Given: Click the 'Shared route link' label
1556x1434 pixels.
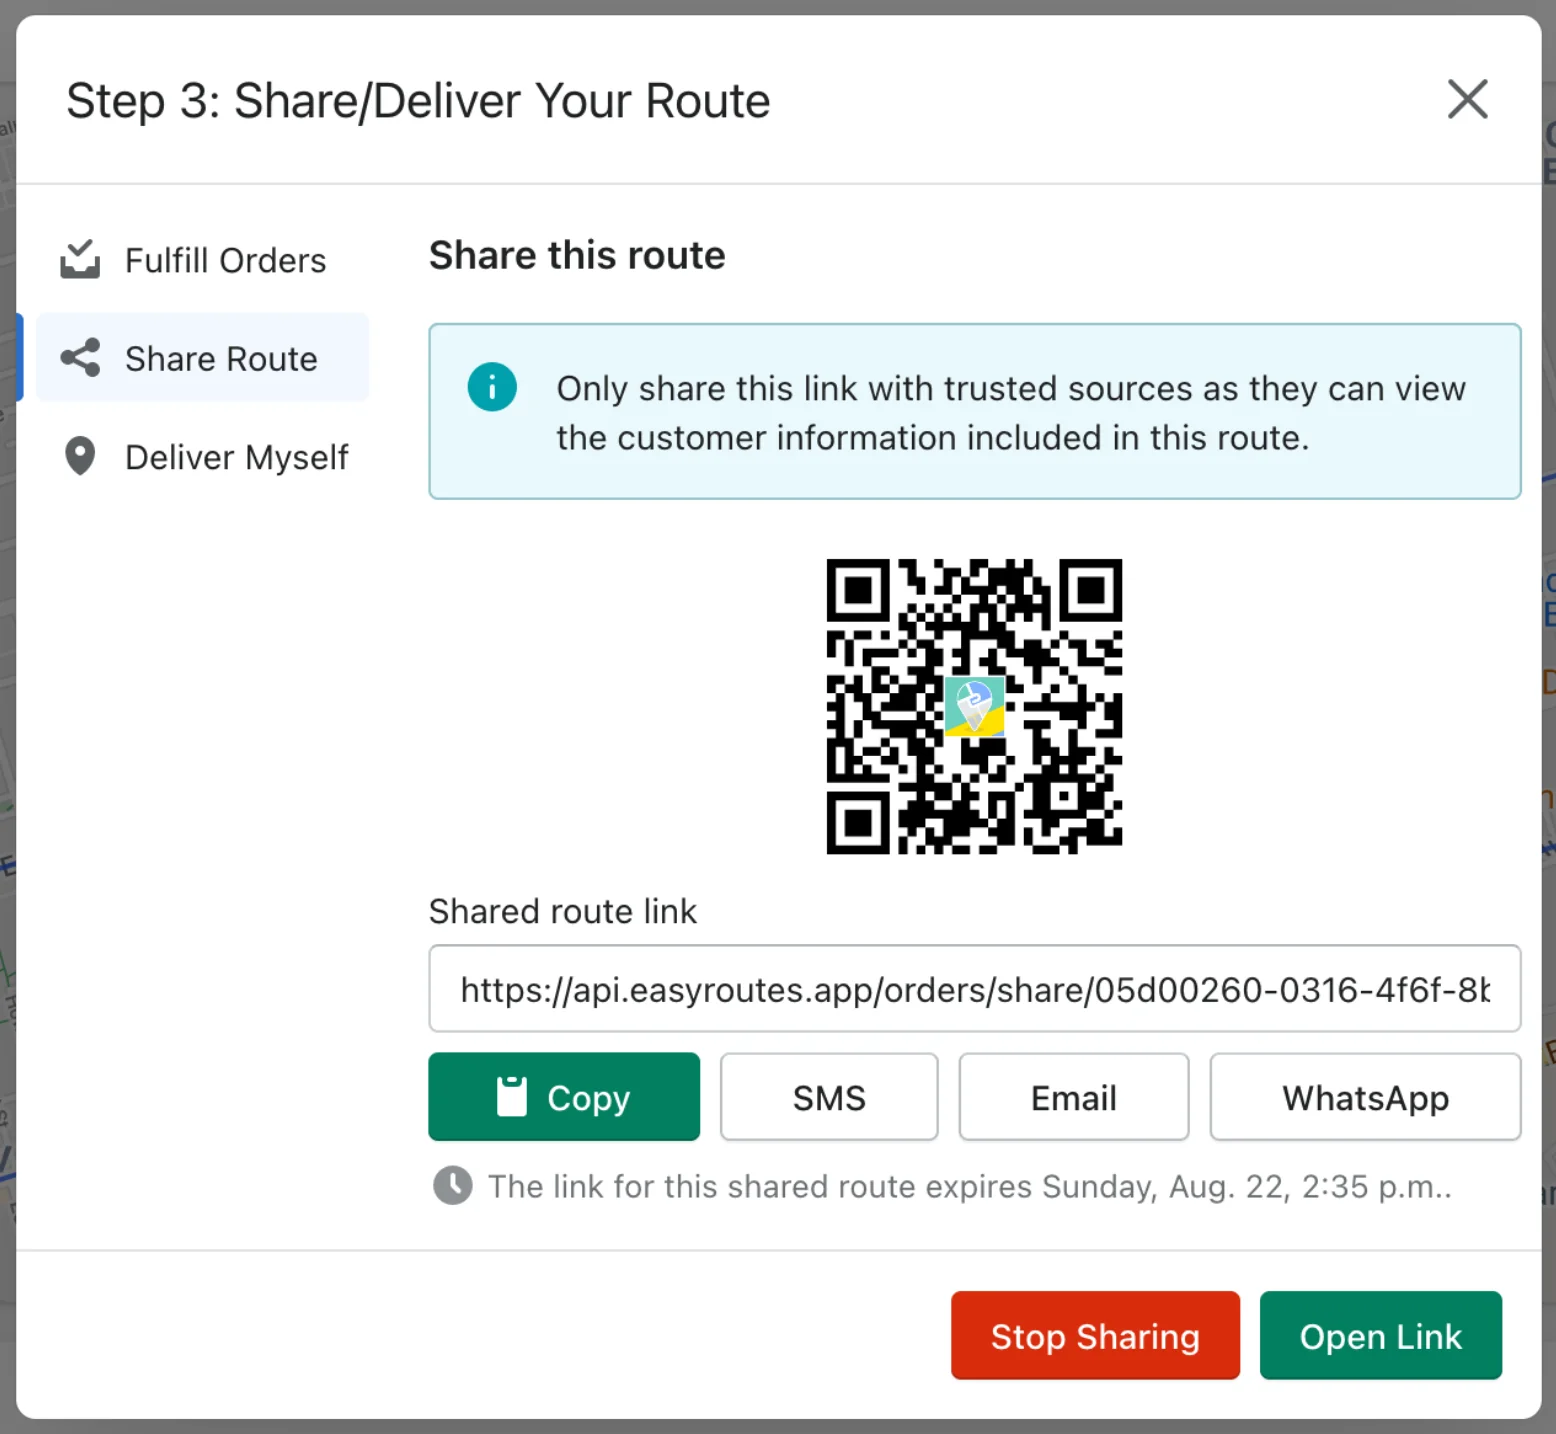Looking at the screenshot, I should [563, 911].
